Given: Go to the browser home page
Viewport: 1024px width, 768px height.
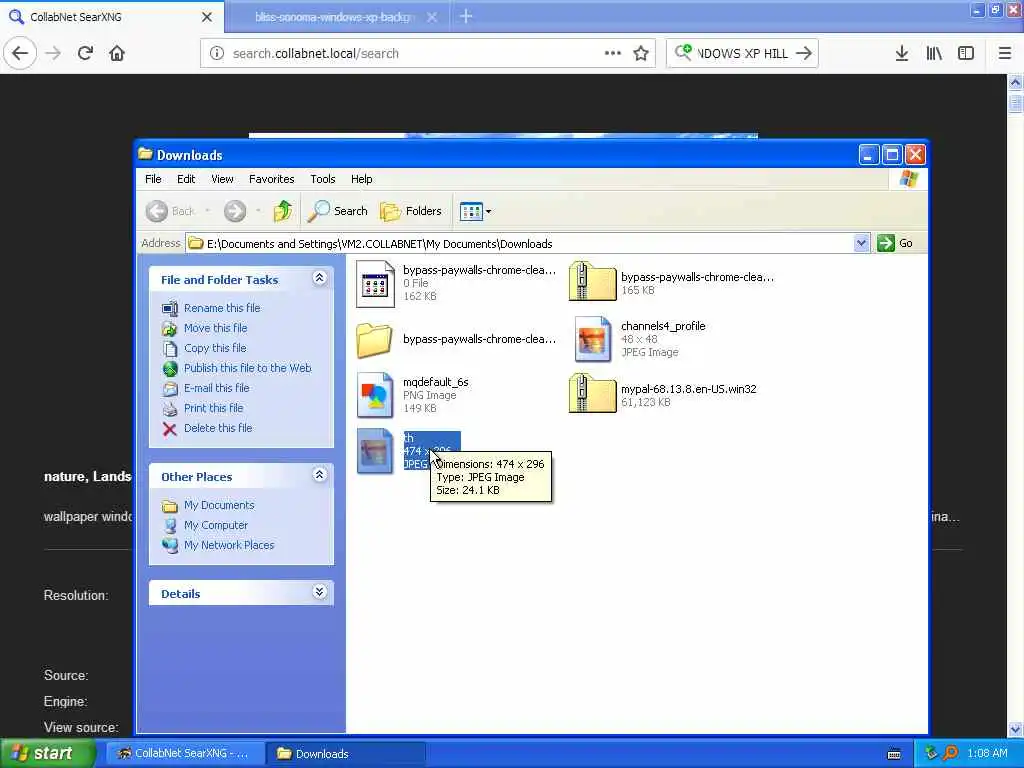Looking at the screenshot, I should coord(117,54).
